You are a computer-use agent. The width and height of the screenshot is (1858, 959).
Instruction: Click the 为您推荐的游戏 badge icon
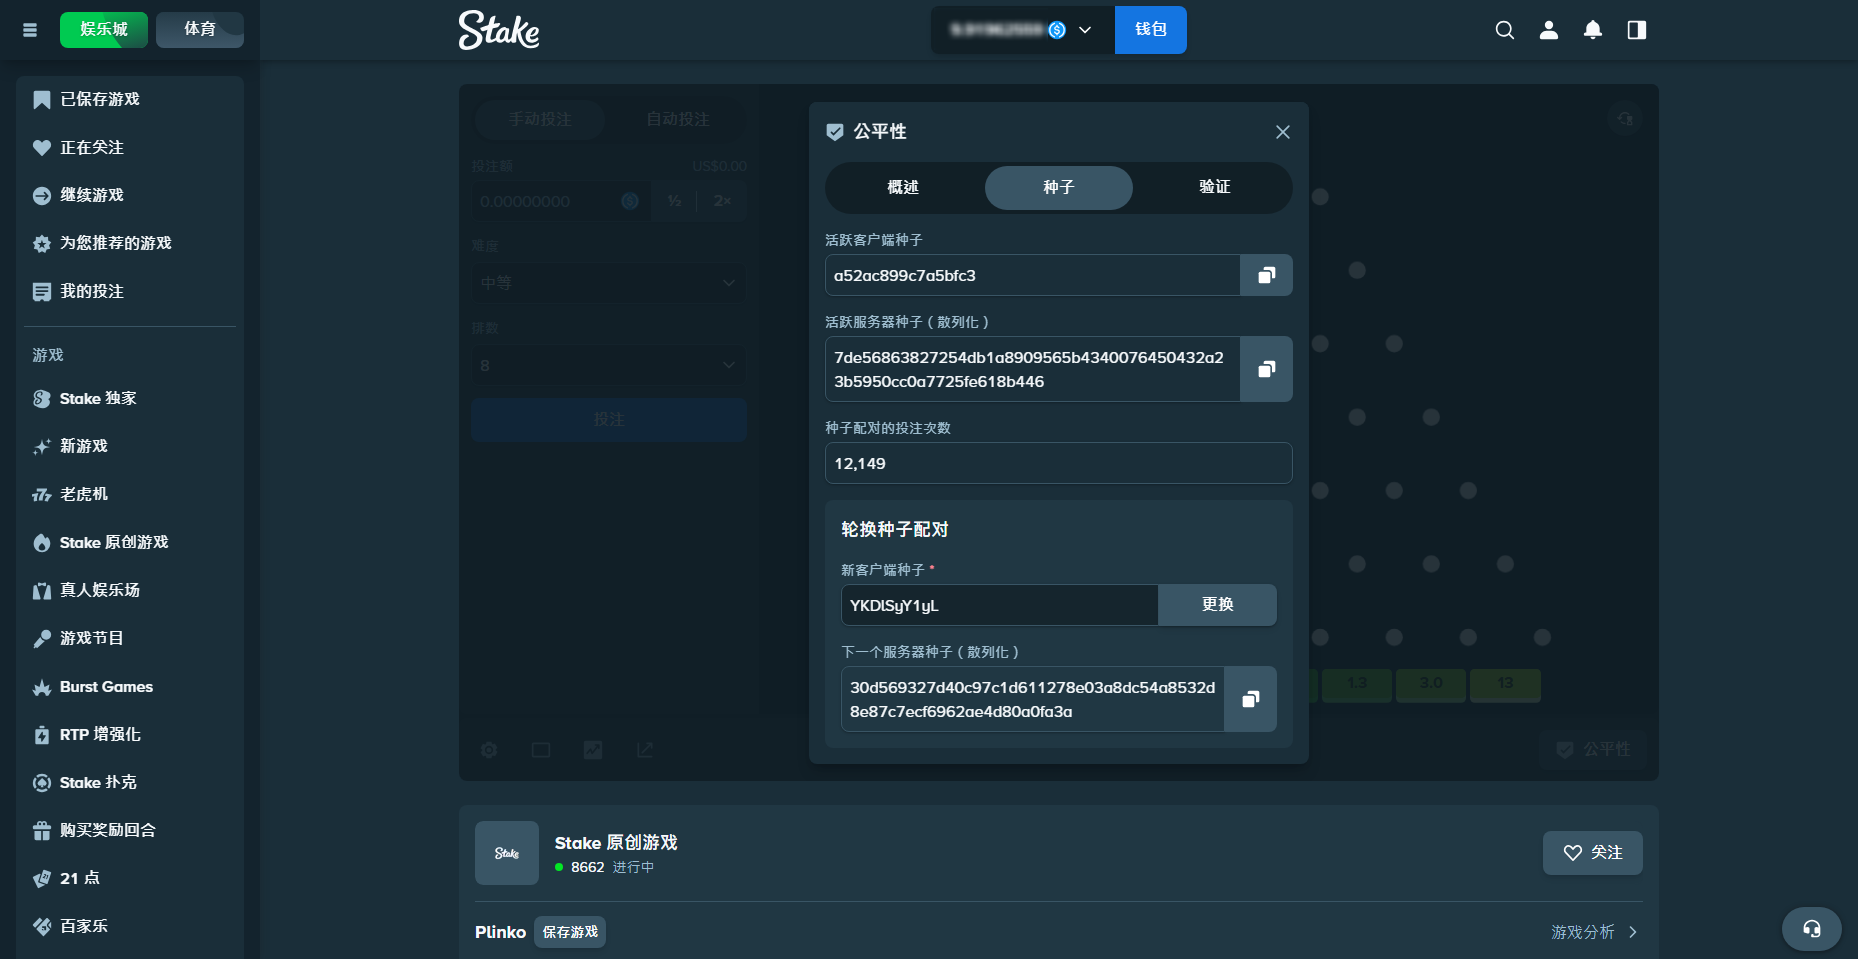coord(42,244)
